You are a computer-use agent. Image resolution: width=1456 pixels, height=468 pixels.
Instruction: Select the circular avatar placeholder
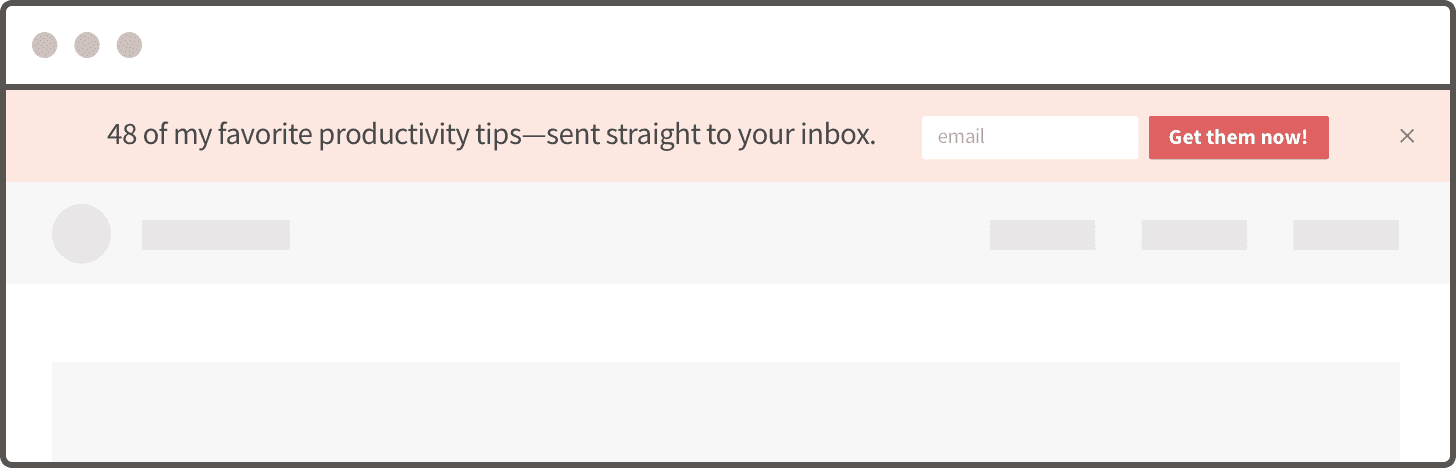click(81, 234)
